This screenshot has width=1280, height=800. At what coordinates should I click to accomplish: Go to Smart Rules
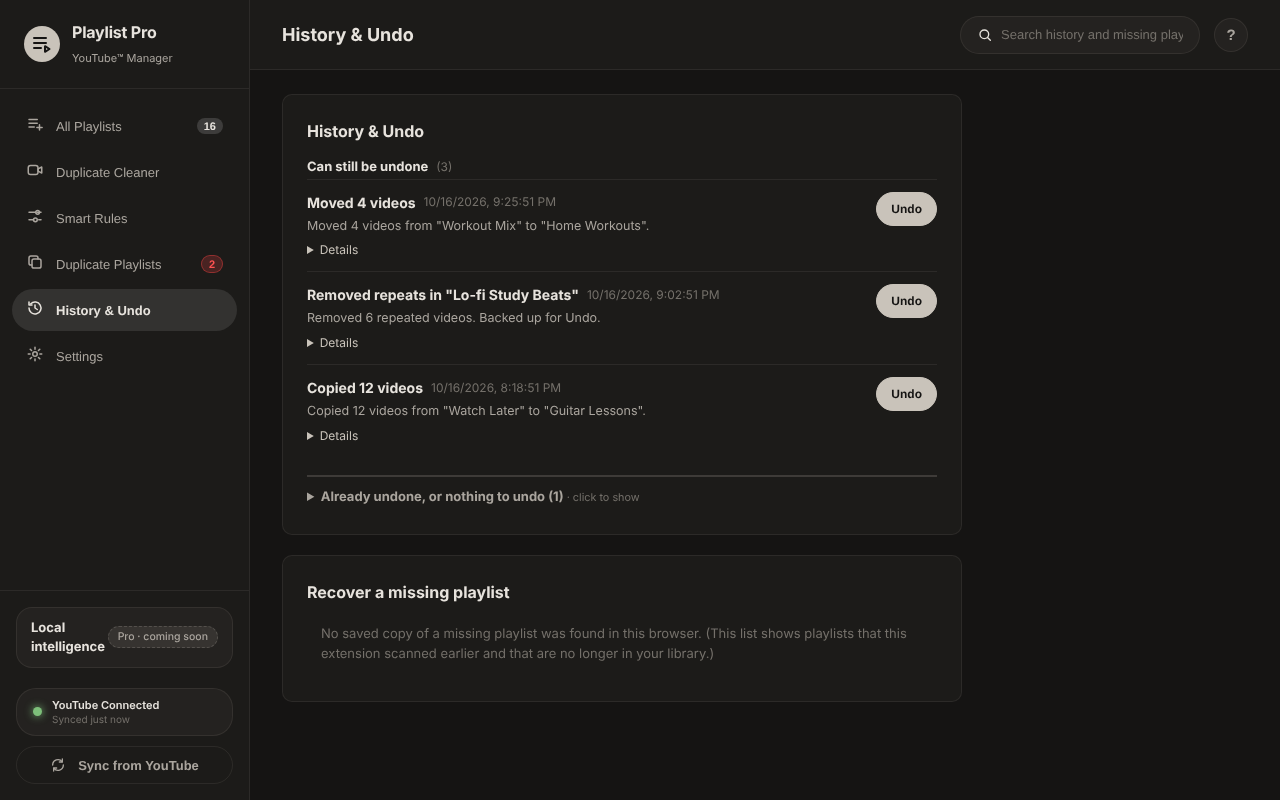[124, 218]
